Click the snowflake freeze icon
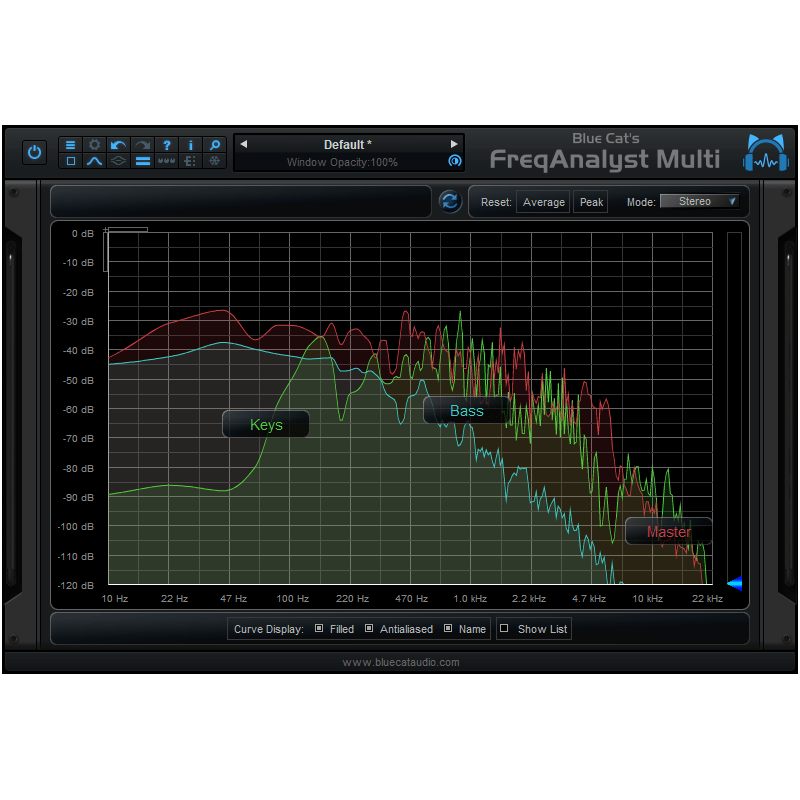 click(x=214, y=161)
